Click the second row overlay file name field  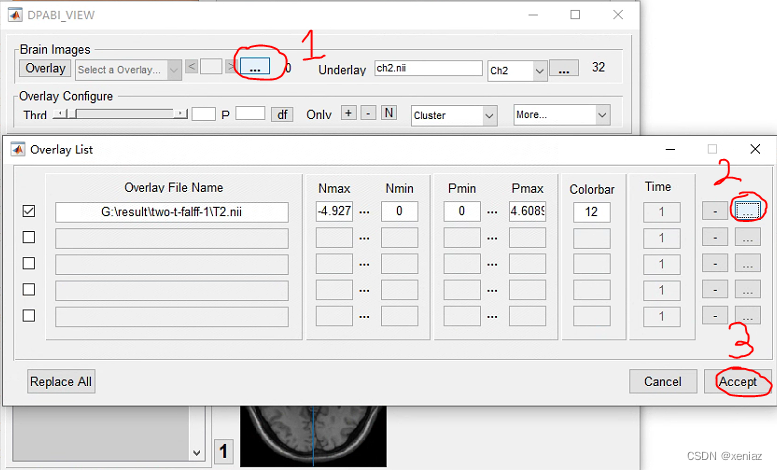(171, 238)
